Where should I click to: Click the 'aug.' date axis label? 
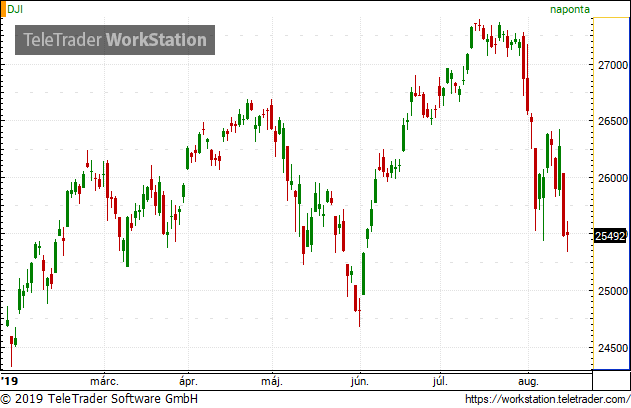[528, 381]
